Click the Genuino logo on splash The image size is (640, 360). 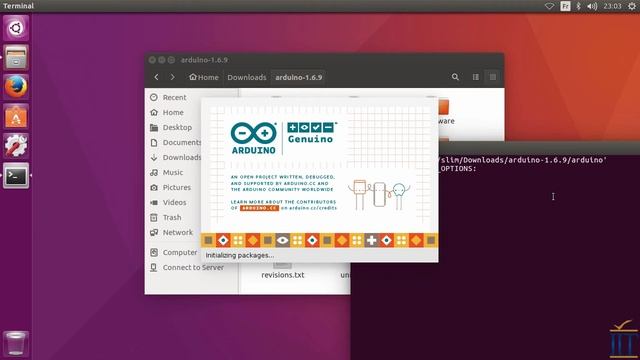311,133
